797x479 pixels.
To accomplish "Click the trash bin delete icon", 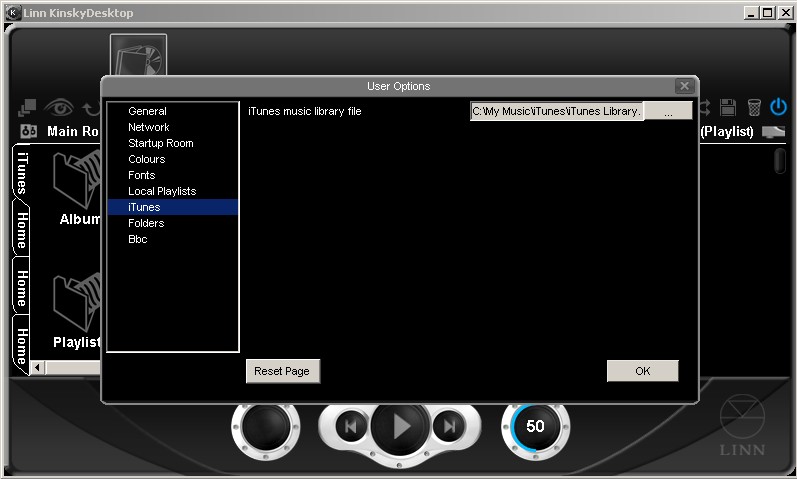I will click(x=754, y=107).
